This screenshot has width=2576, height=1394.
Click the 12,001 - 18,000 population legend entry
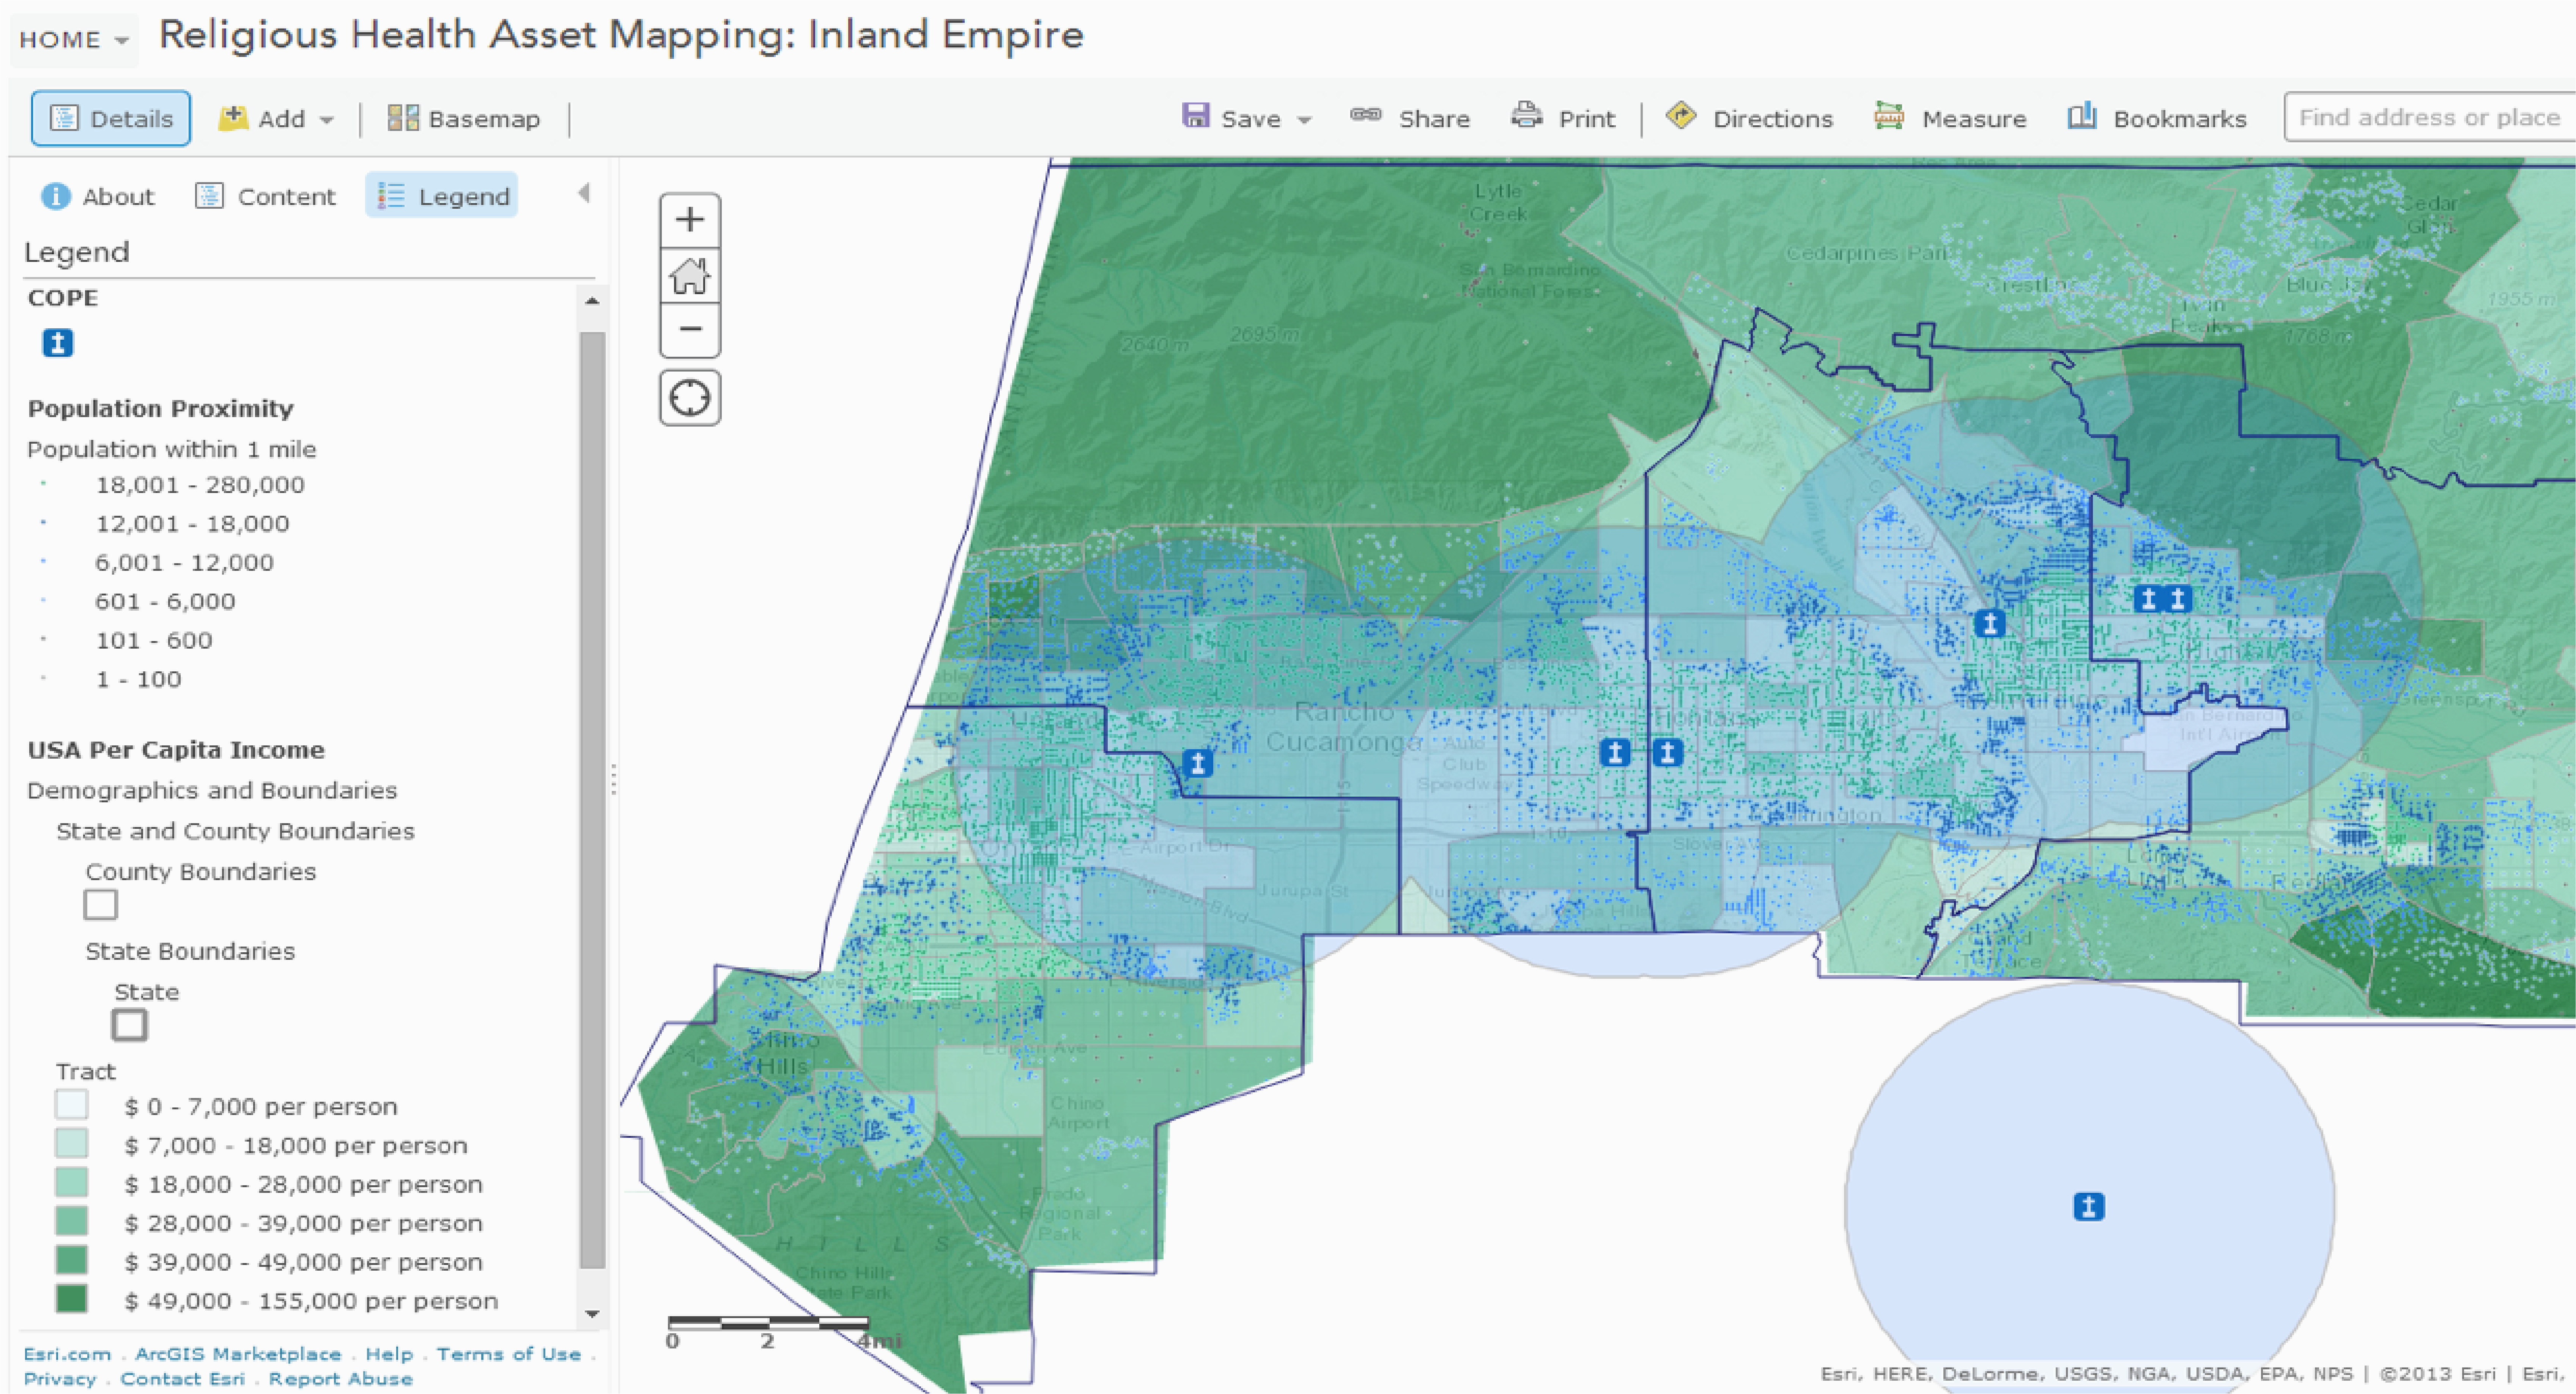(x=192, y=524)
